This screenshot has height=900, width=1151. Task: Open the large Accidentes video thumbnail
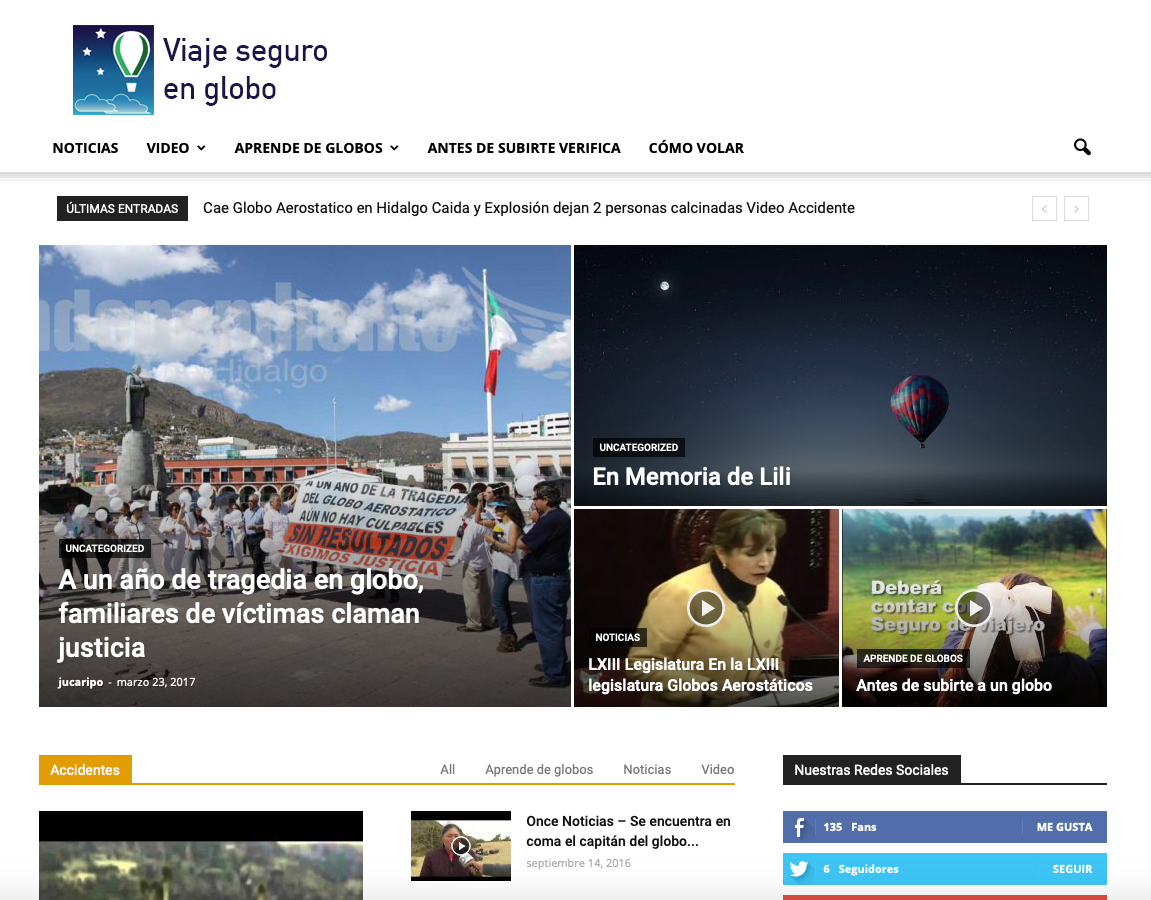coord(200,855)
